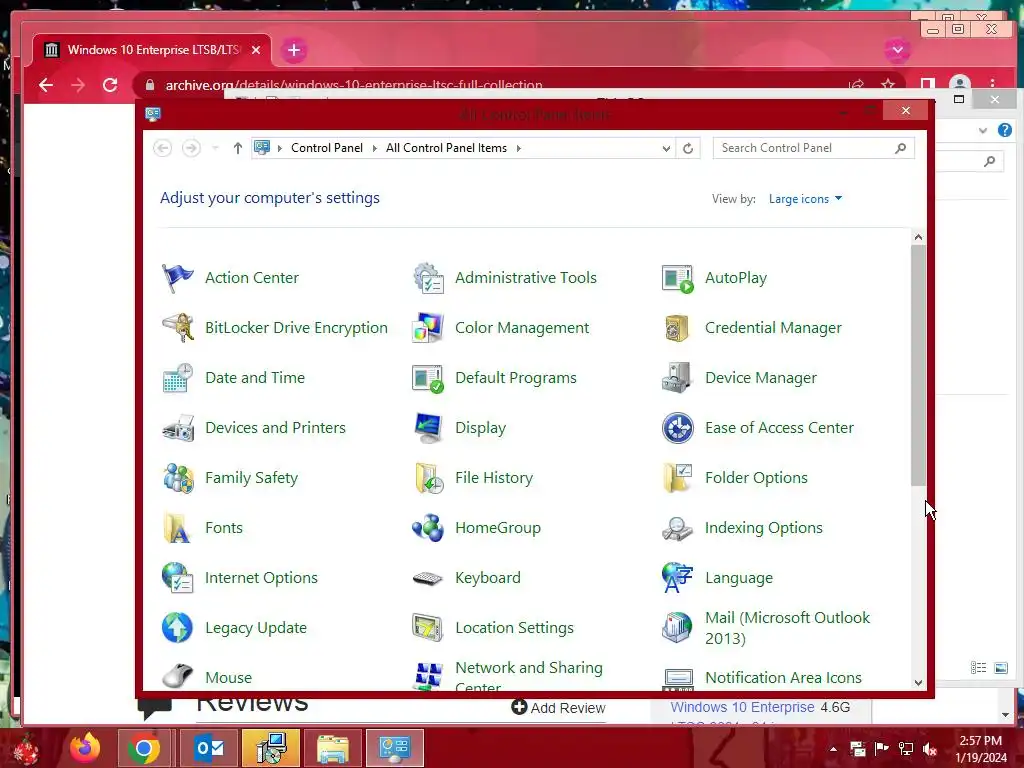The height and width of the screenshot is (768, 1024).
Task: Open the Internet Options globe icon
Action: coord(178,578)
